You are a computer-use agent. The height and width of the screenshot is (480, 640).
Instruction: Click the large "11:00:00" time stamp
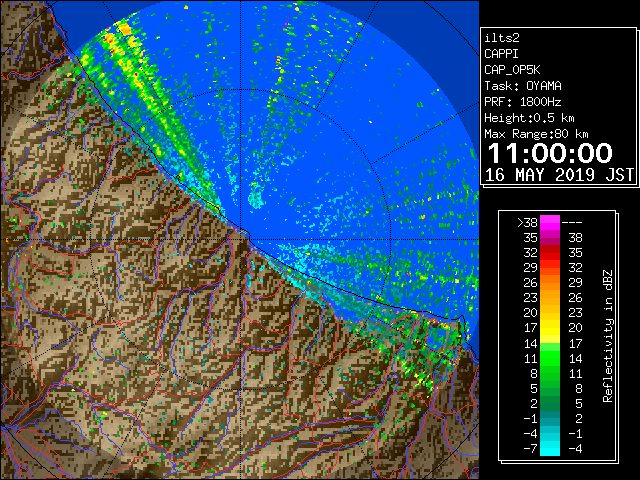coord(550,153)
